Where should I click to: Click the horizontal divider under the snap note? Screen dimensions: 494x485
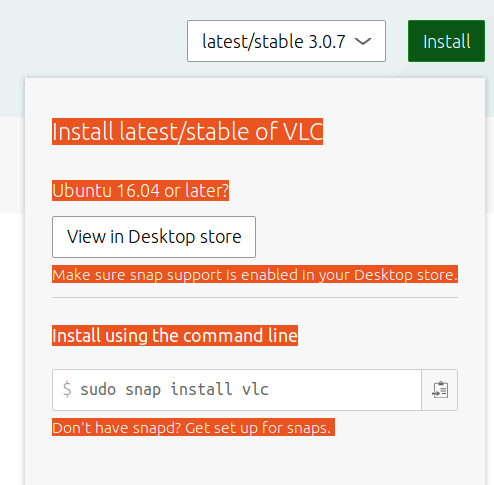[x=255, y=297]
